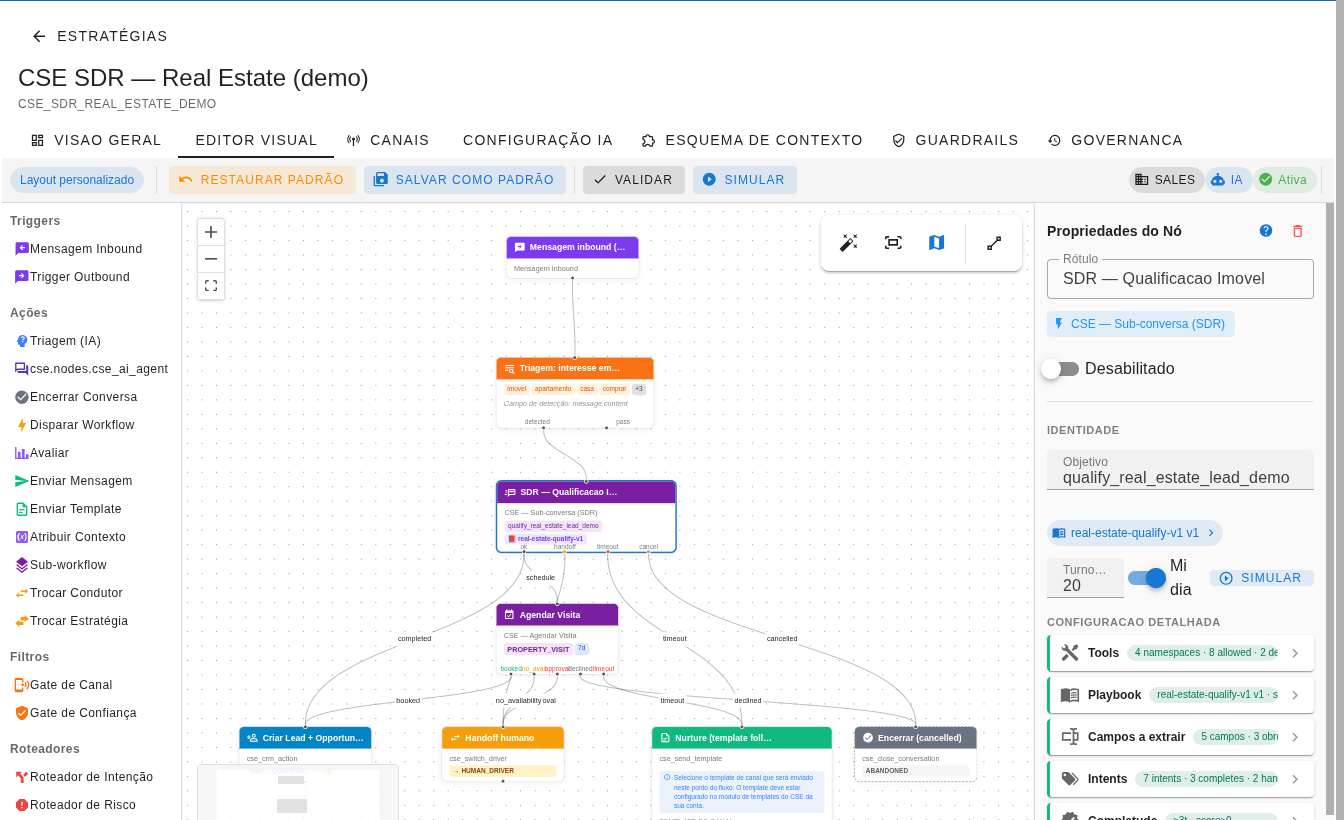Viewport: 1344px width, 820px height.
Task: Expand the Tools configuration row
Action: (x=1181, y=653)
